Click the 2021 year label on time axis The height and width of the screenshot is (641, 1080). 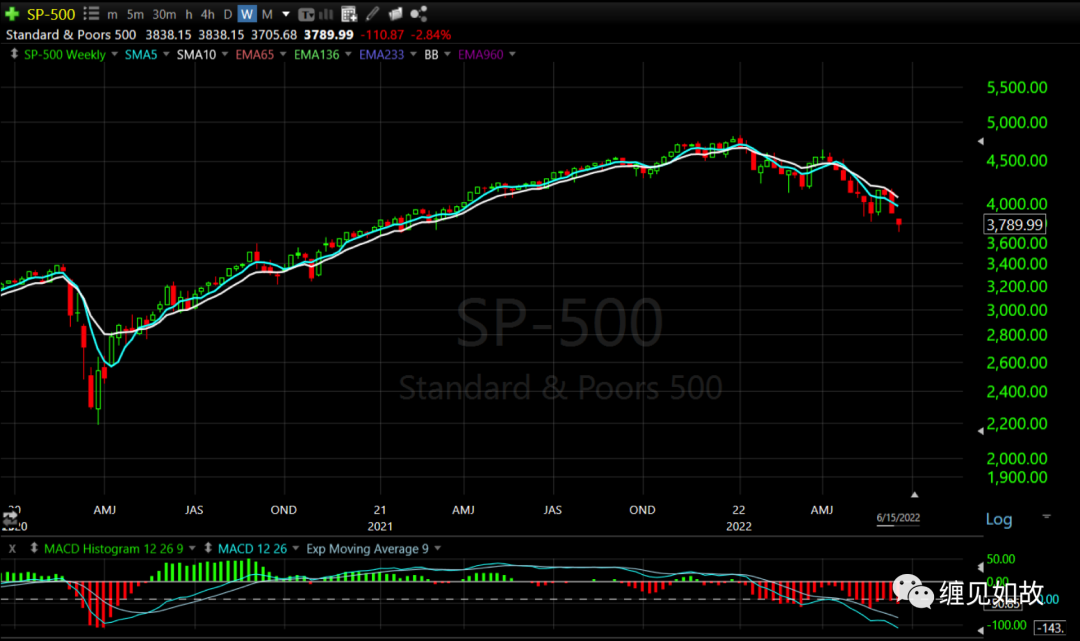pos(380,526)
